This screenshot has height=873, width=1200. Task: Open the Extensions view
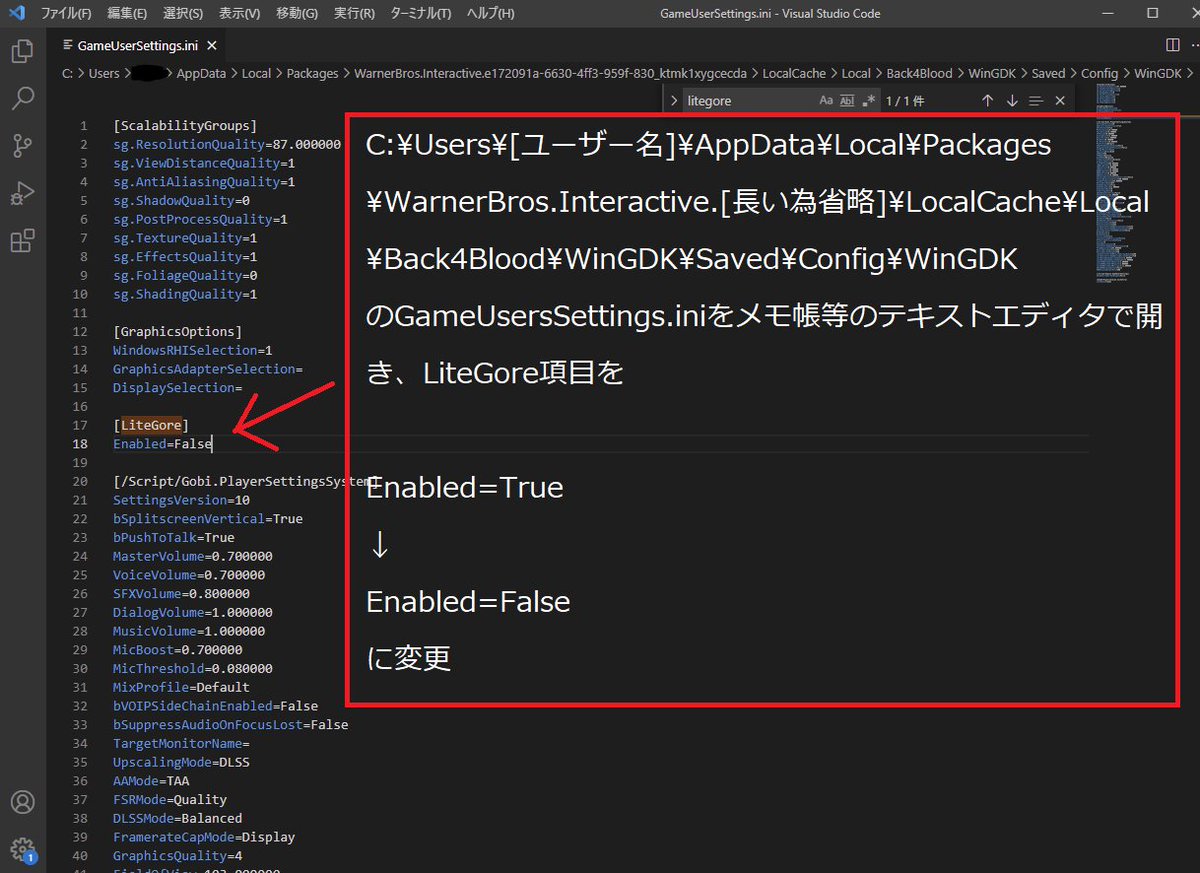[22, 241]
